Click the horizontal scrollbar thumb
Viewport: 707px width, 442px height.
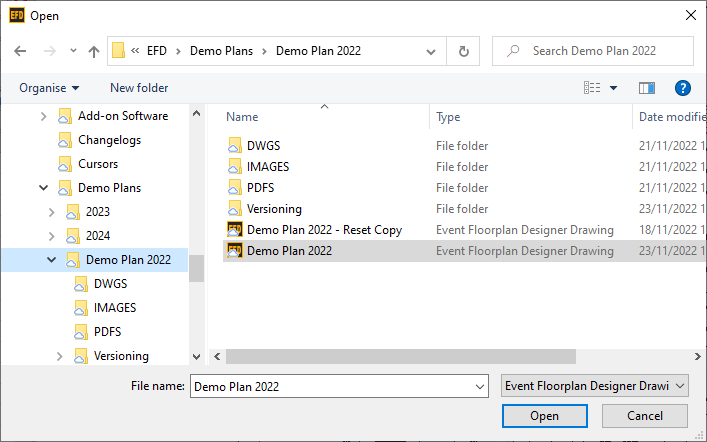[x=400, y=356]
